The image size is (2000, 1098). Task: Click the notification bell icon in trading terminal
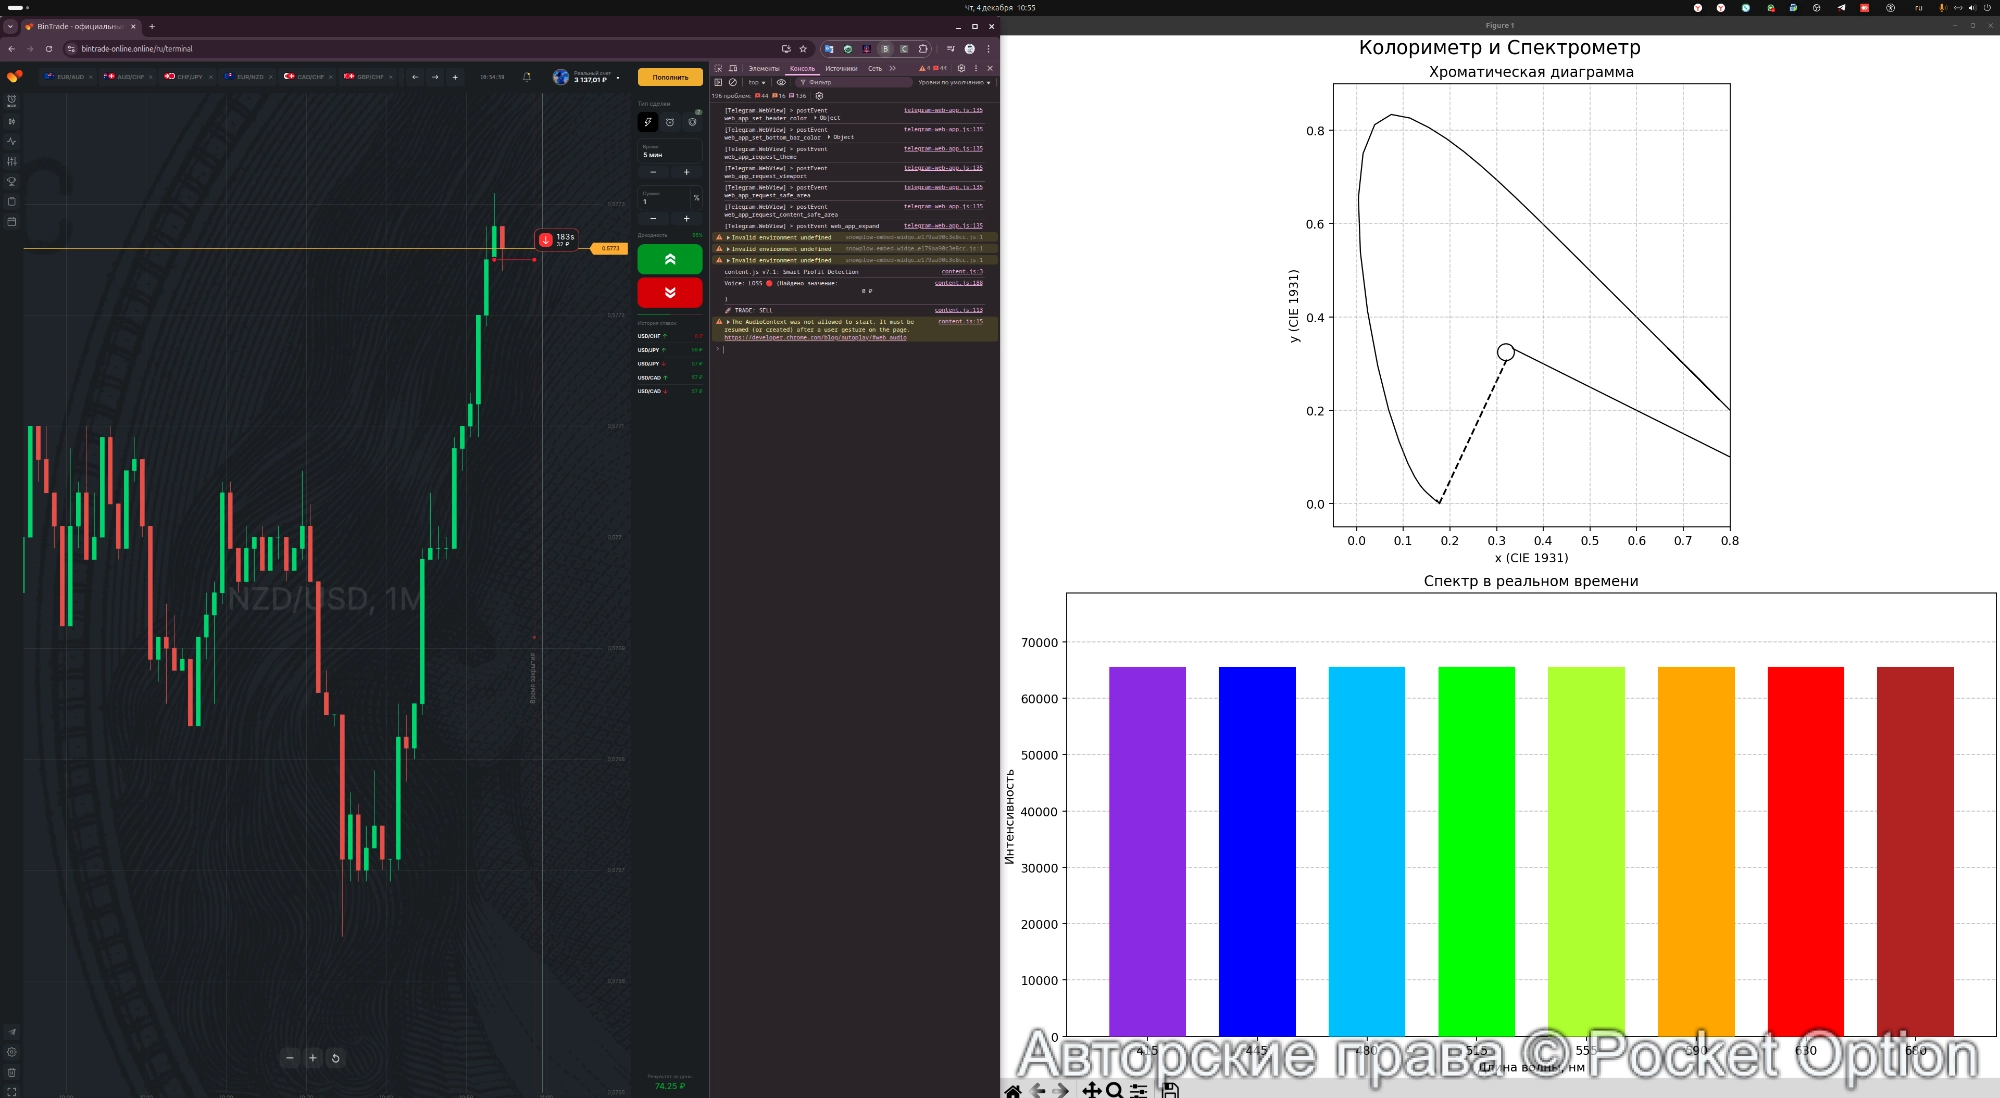click(x=527, y=77)
